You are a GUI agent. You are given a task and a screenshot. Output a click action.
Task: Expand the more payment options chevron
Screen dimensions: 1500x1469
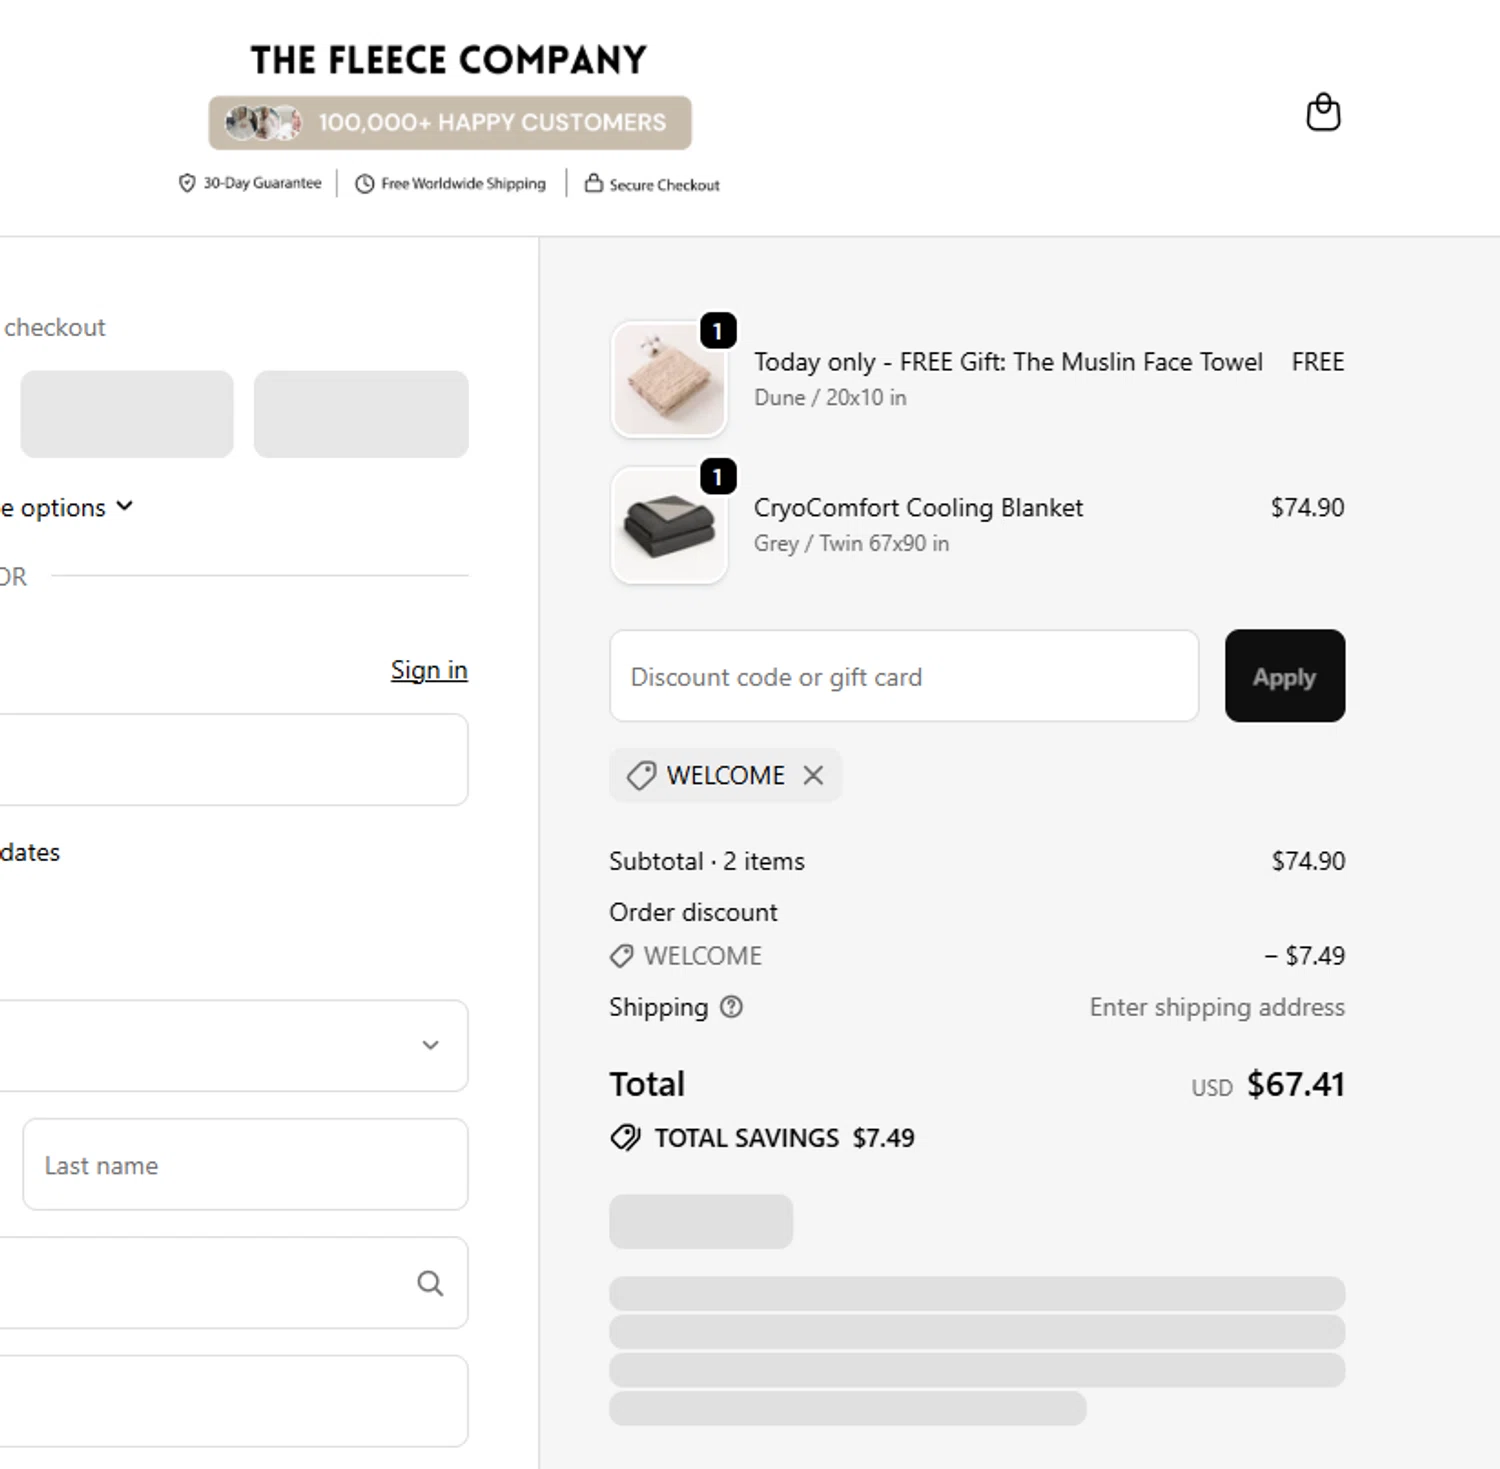125,506
